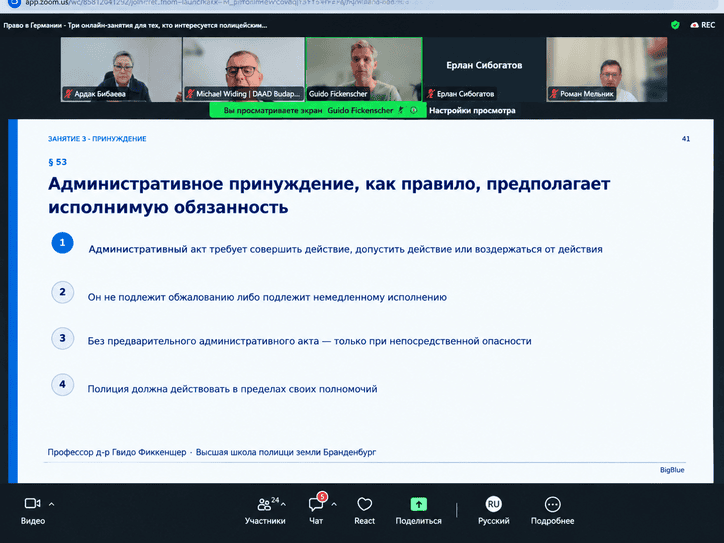The image size is (724, 543).
Task: Expand the participants options chevron
Action: pos(283,504)
